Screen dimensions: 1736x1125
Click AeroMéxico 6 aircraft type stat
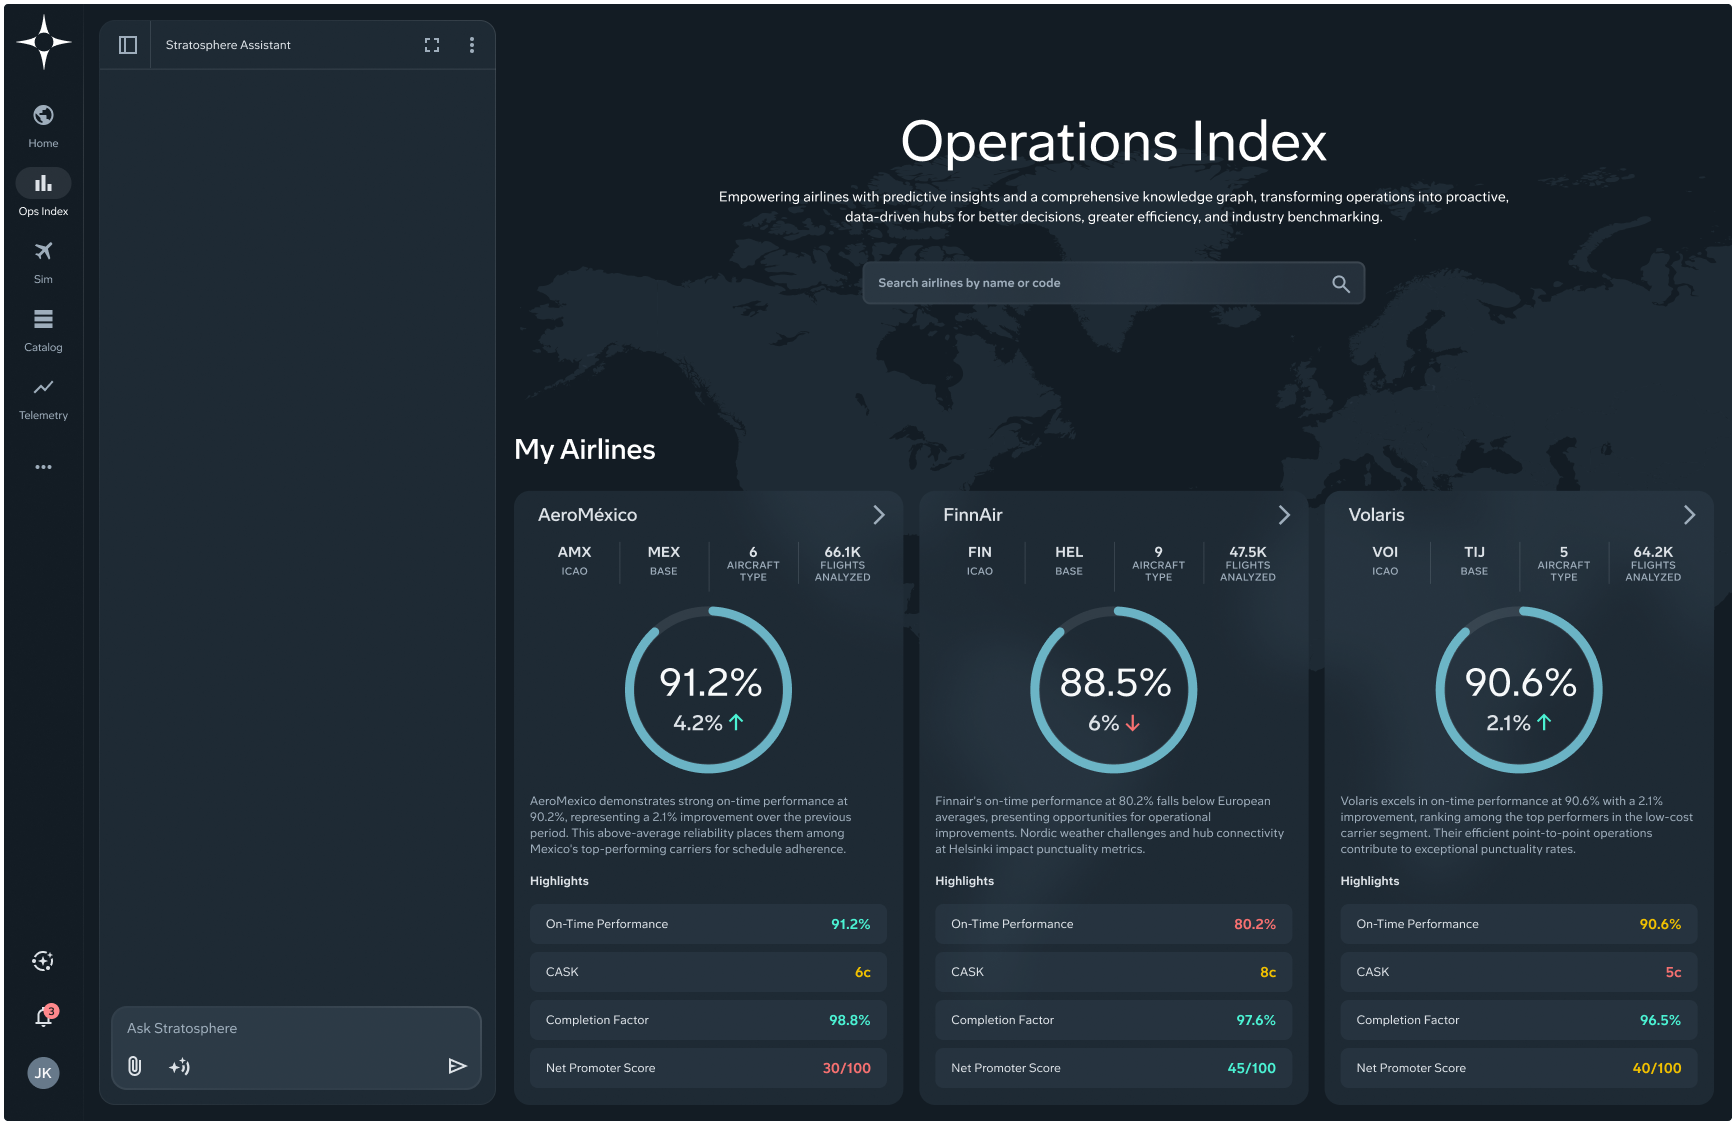(753, 563)
